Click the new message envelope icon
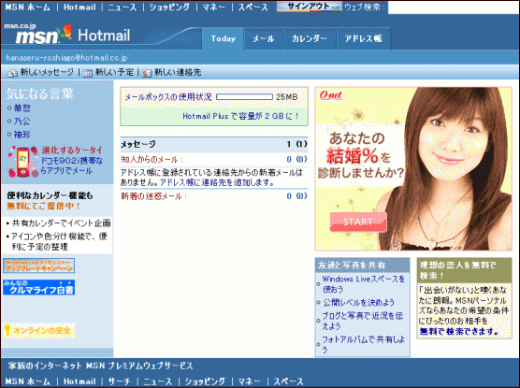 tap(13, 73)
